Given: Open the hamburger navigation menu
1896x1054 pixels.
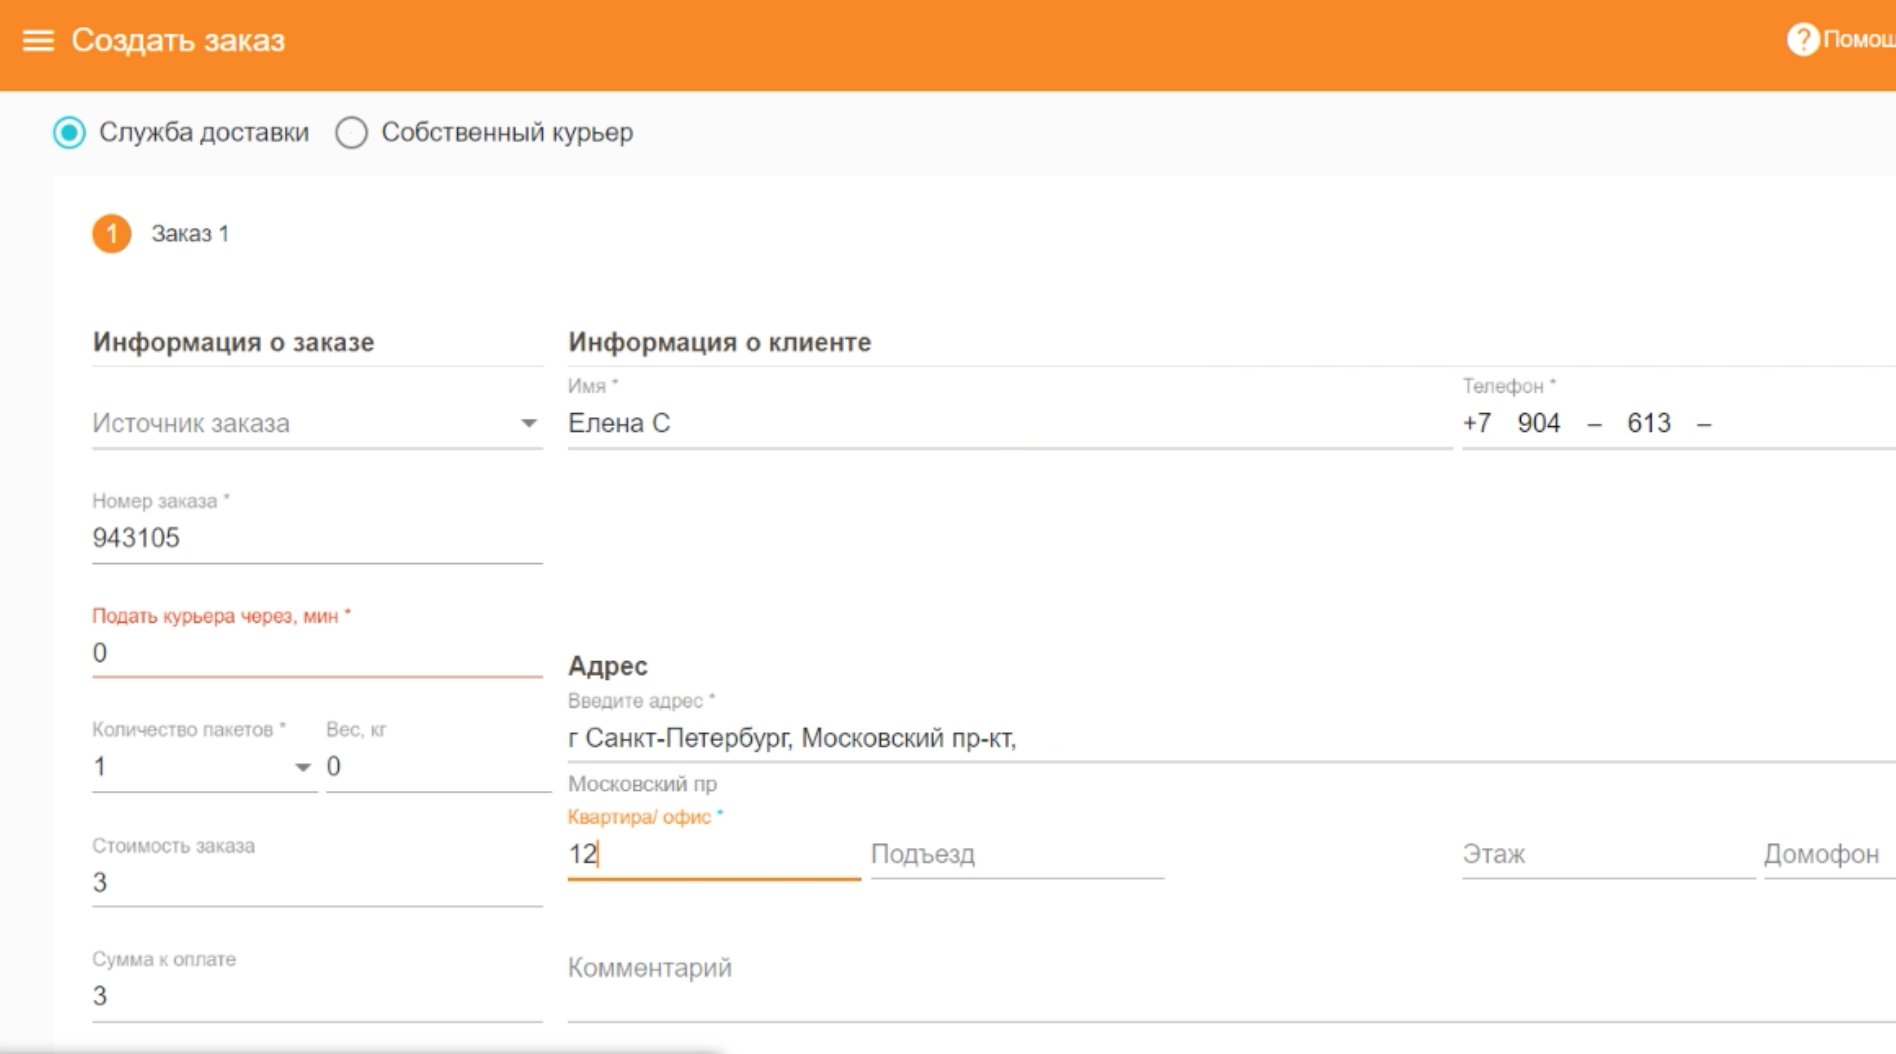Looking at the screenshot, I should tap(38, 40).
